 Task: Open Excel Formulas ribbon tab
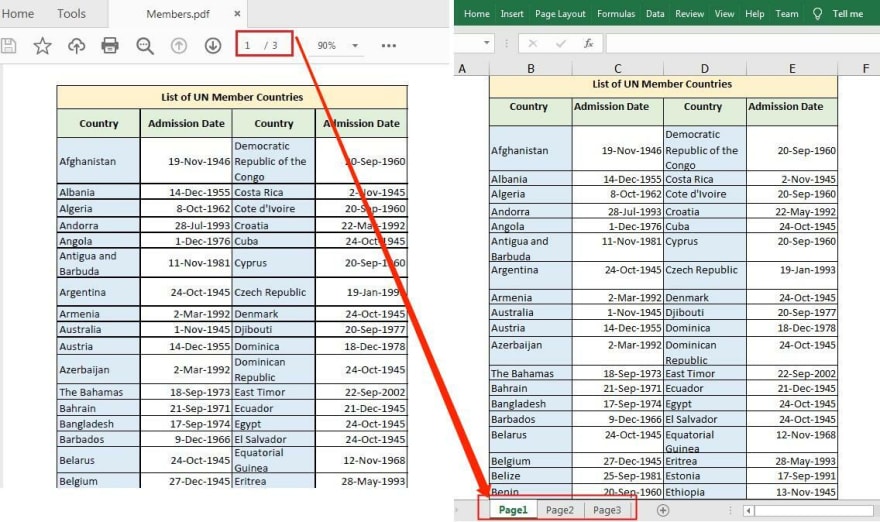coord(616,13)
